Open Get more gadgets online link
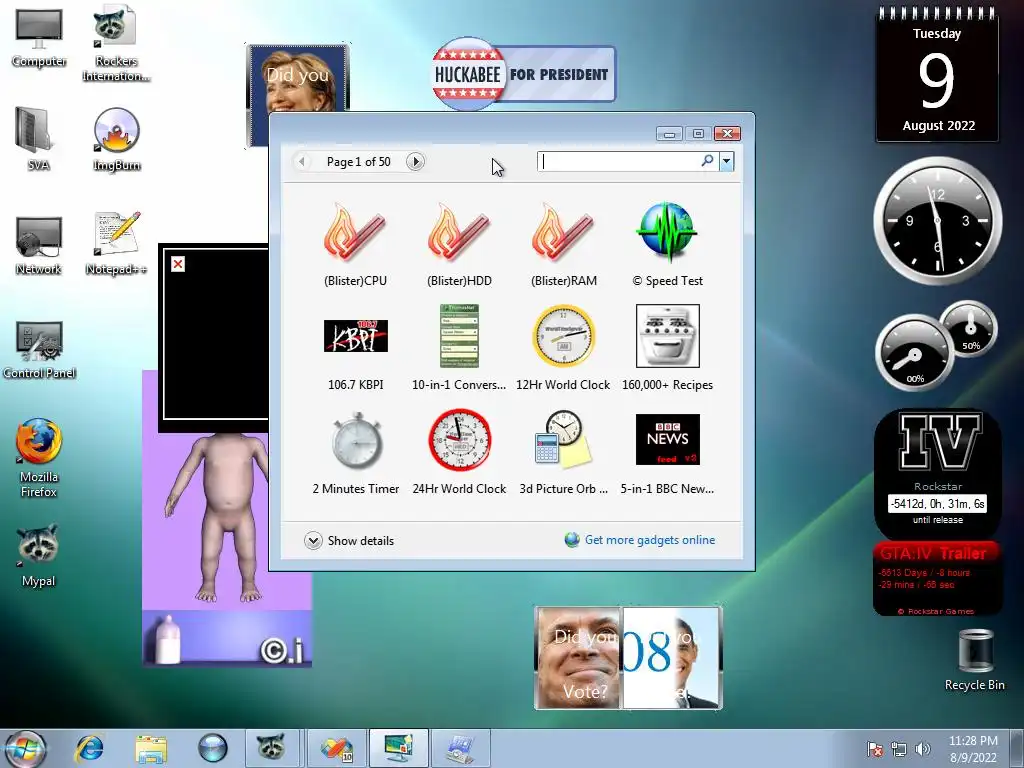 [650, 540]
